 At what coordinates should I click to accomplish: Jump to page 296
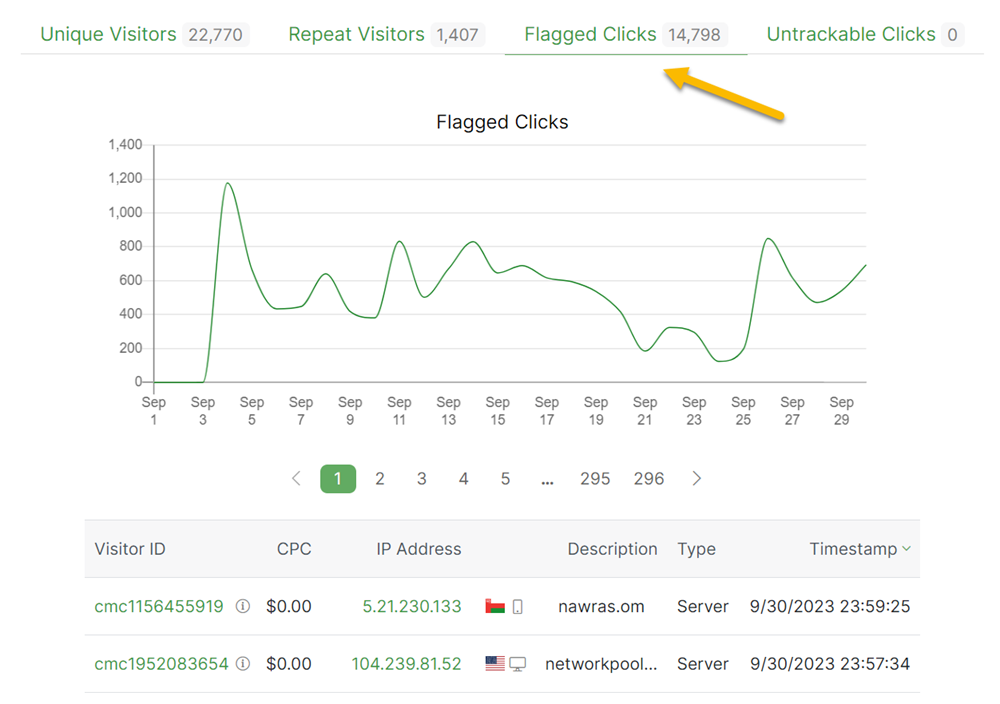pyautogui.click(x=649, y=479)
